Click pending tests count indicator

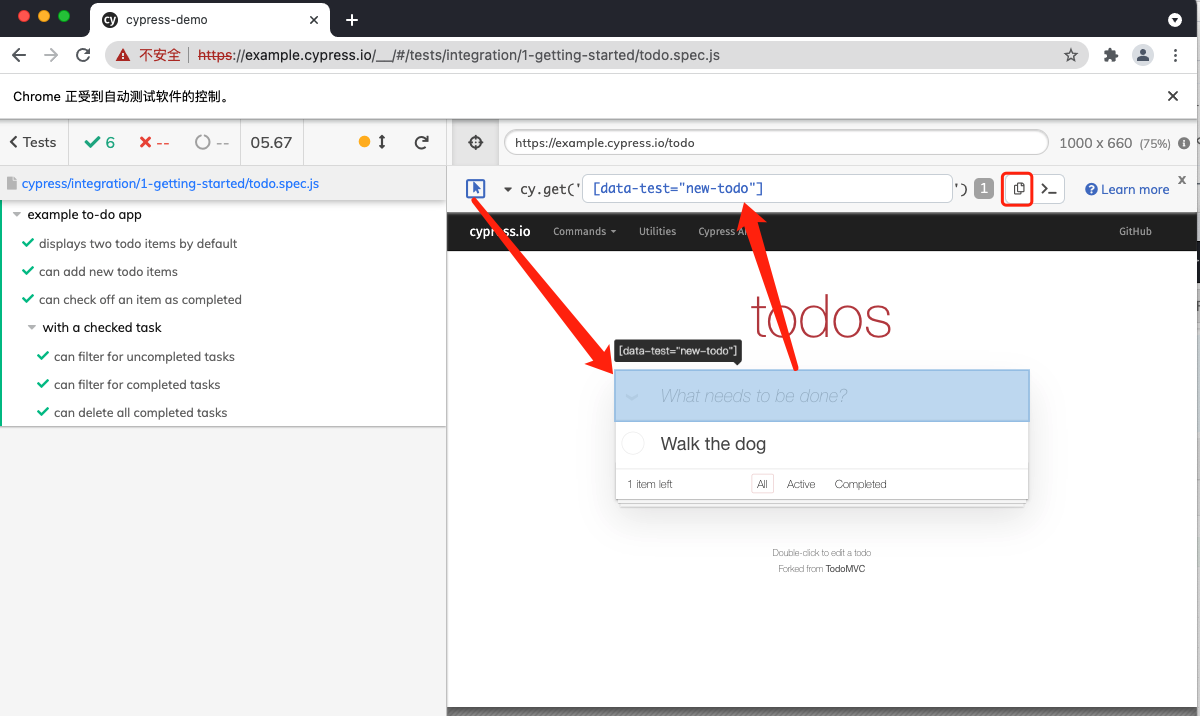212,143
